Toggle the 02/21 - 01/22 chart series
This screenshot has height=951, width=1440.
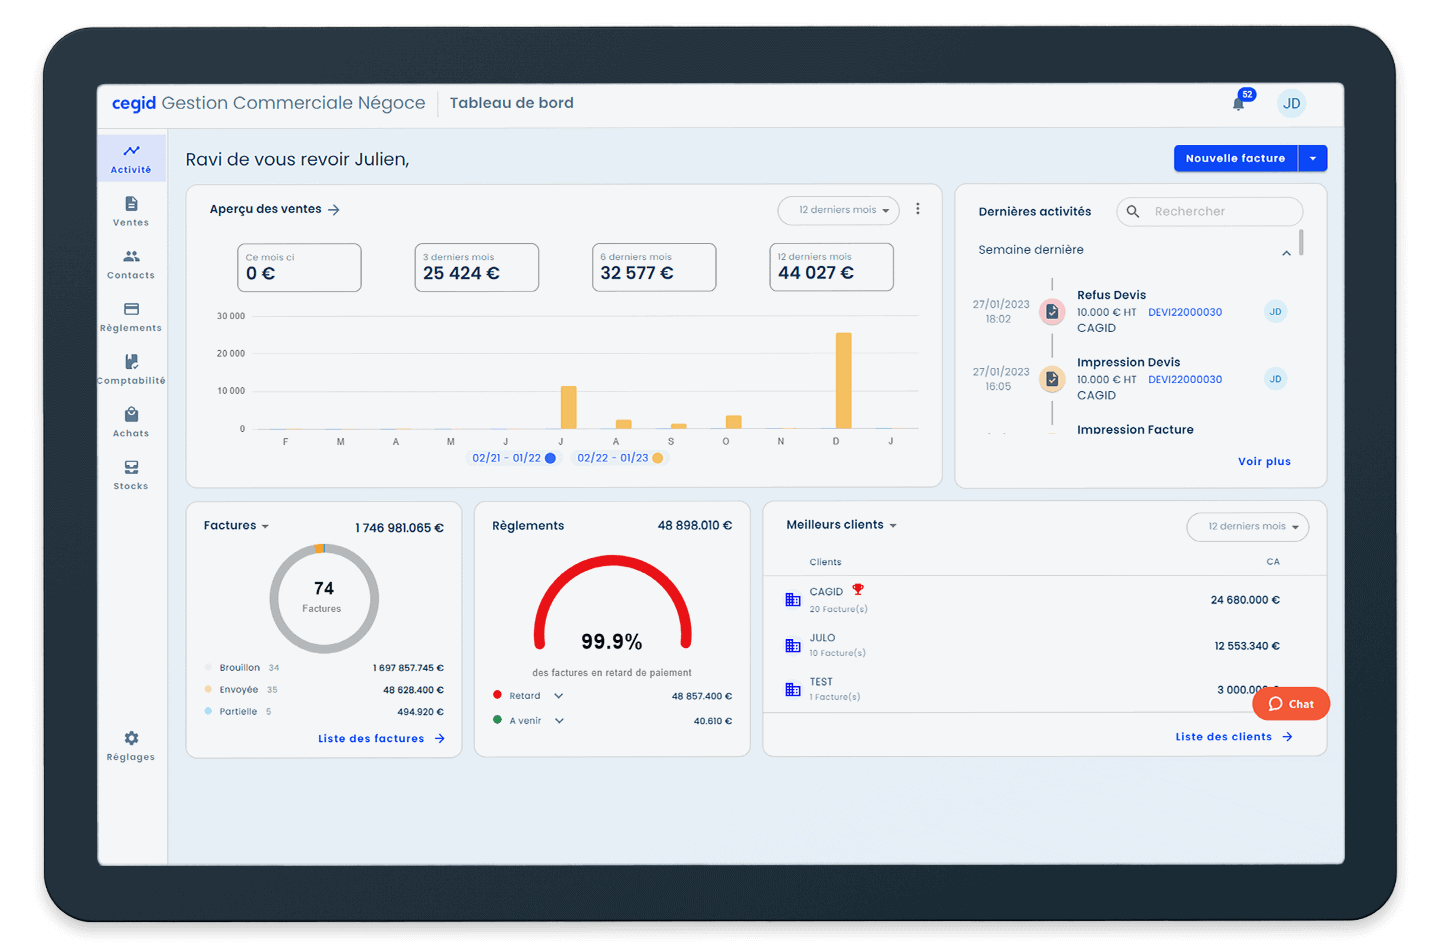(x=513, y=458)
